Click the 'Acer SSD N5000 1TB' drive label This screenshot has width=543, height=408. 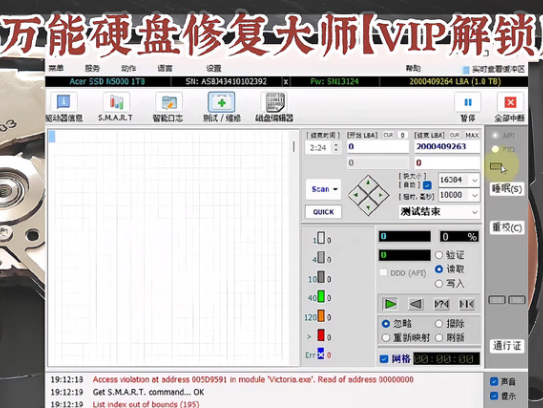pyautogui.click(x=107, y=82)
